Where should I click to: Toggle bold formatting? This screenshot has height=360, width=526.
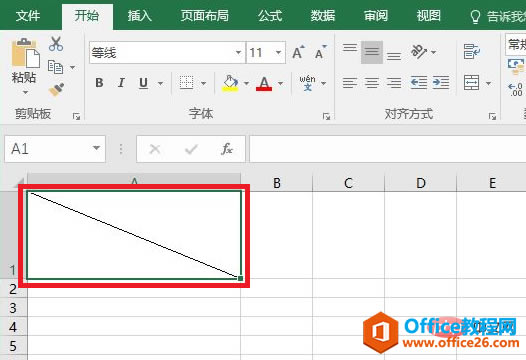coord(99,83)
